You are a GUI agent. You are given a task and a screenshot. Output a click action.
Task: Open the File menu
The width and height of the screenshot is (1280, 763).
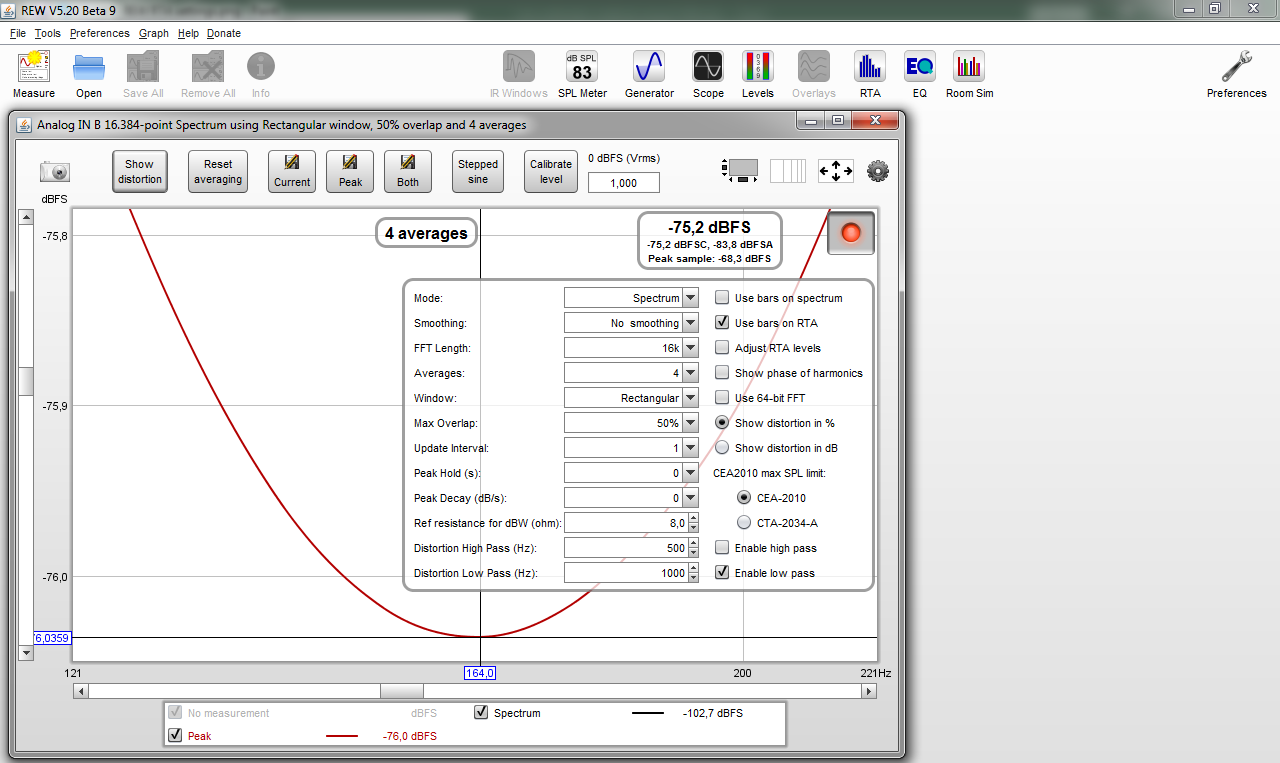18,33
